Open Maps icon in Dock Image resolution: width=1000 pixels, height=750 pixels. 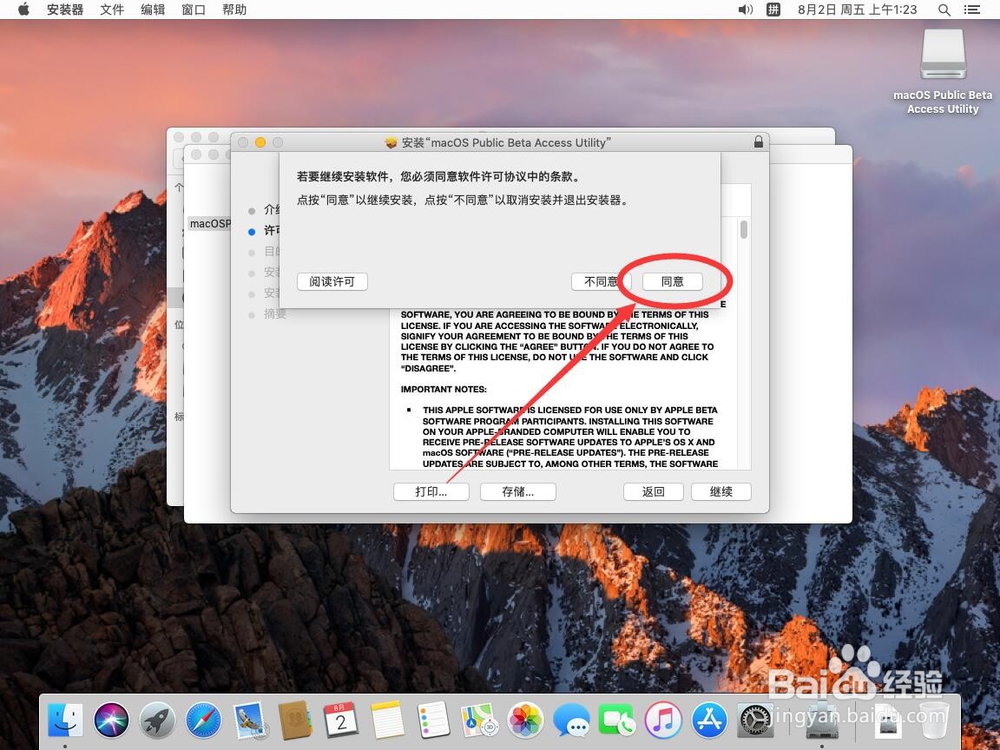(x=479, y=721)
